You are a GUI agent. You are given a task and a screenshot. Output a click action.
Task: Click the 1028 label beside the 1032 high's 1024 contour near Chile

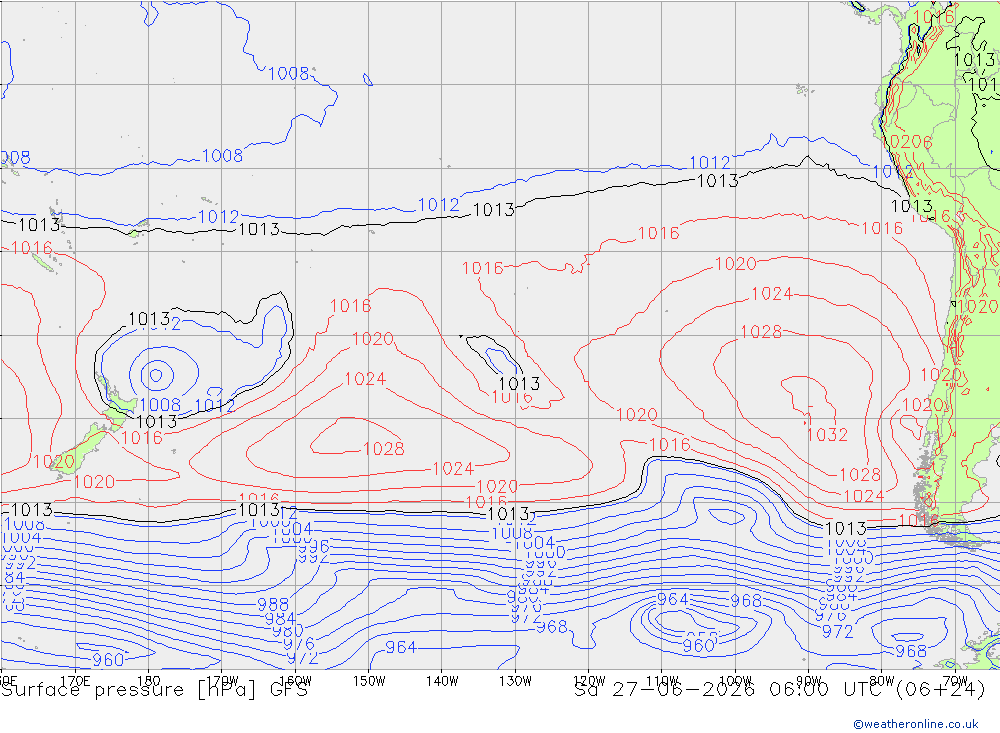860,475
